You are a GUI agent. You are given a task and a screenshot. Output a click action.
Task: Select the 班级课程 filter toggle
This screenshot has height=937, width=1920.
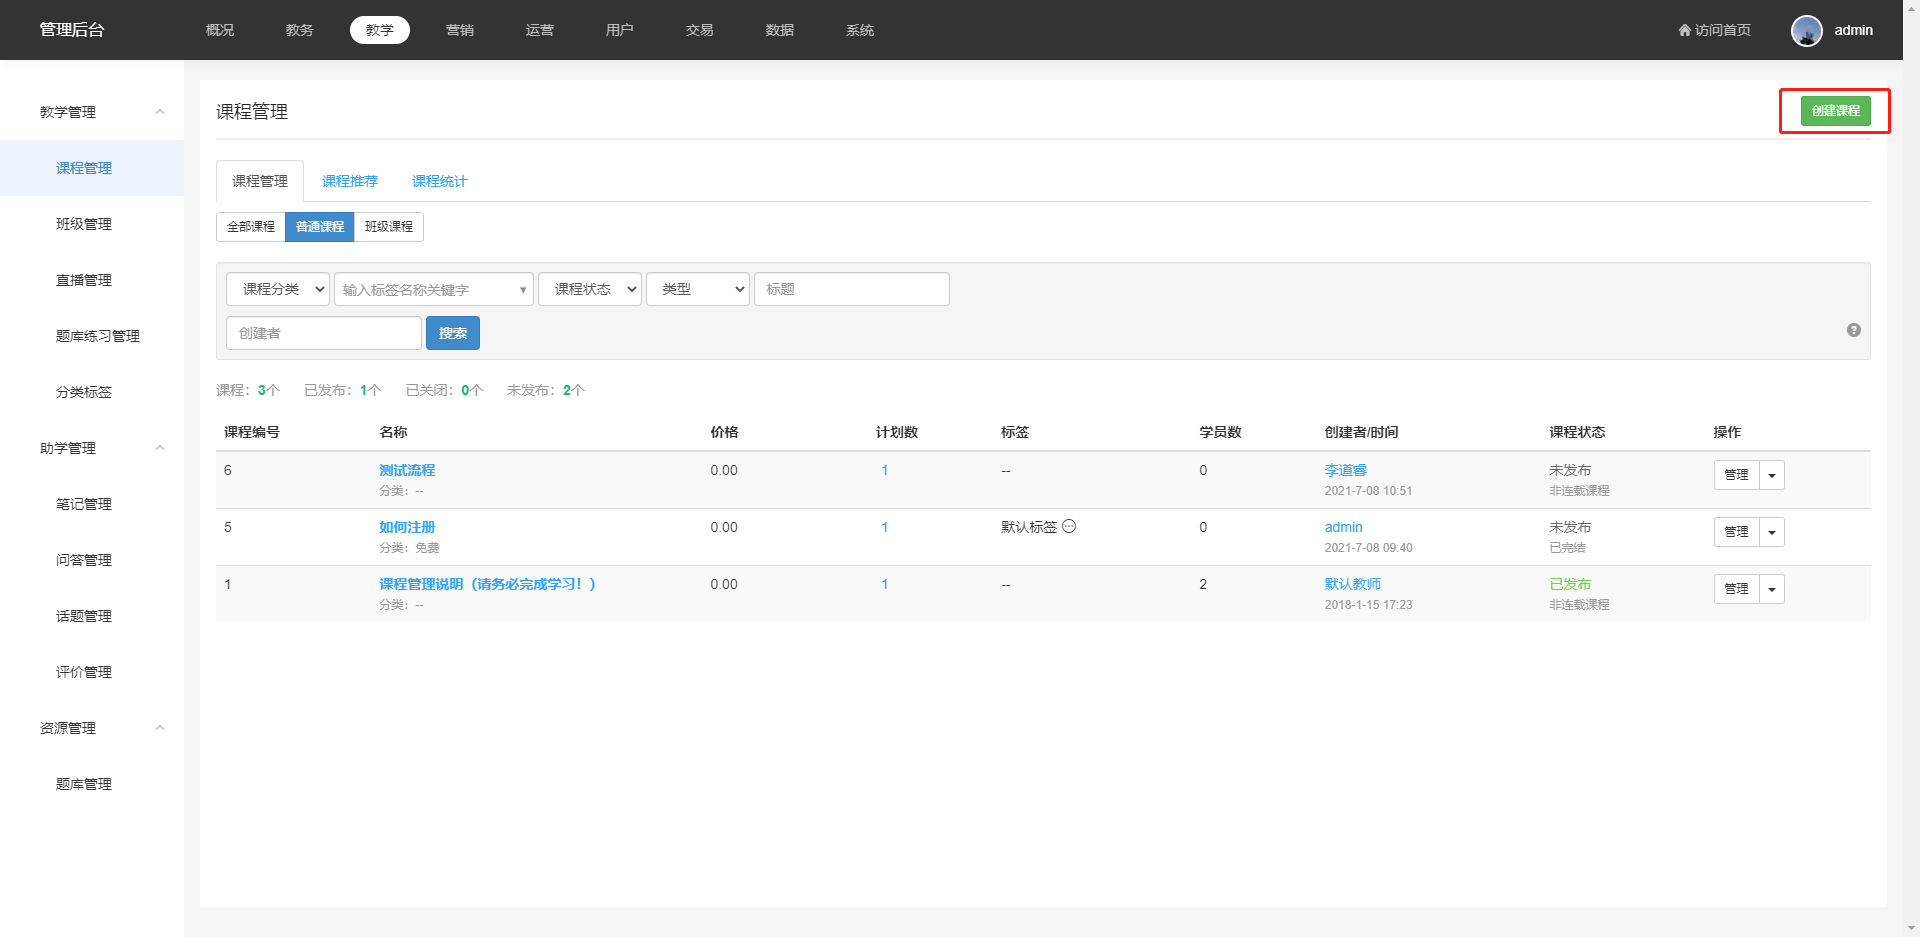point(389,227)
